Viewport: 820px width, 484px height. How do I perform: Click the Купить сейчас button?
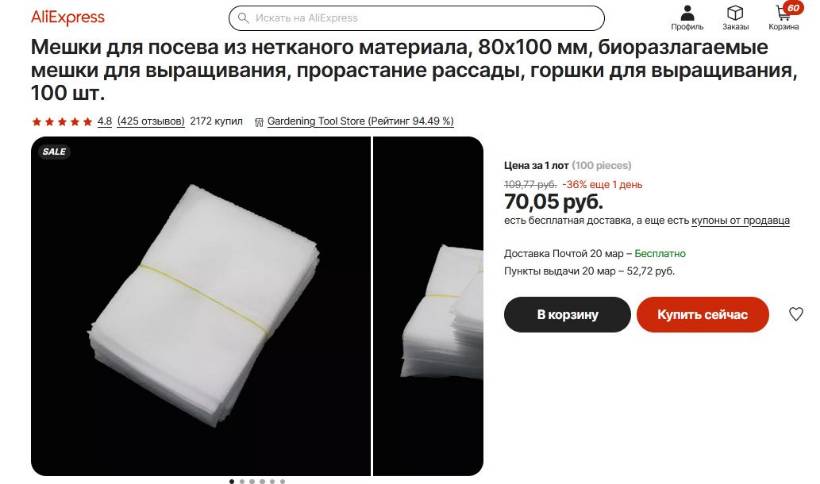702,315
